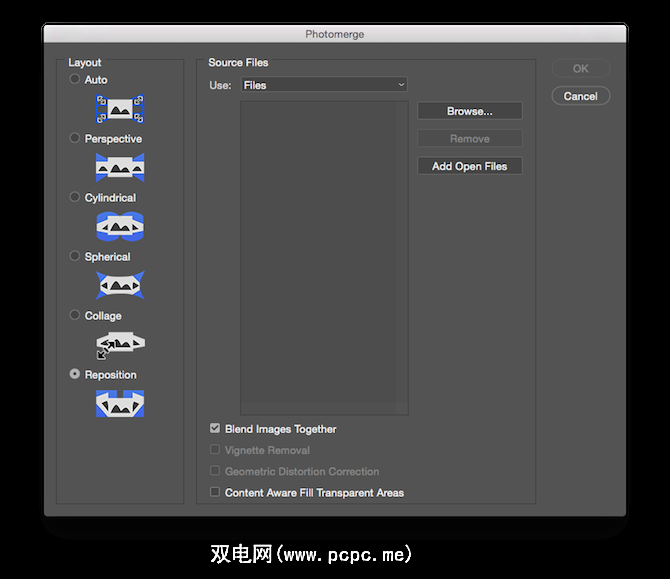Viewport: 670px width, 579px height.
Task: Choose the Cylindrical layout radio button
Action: (x=75, y=197)
